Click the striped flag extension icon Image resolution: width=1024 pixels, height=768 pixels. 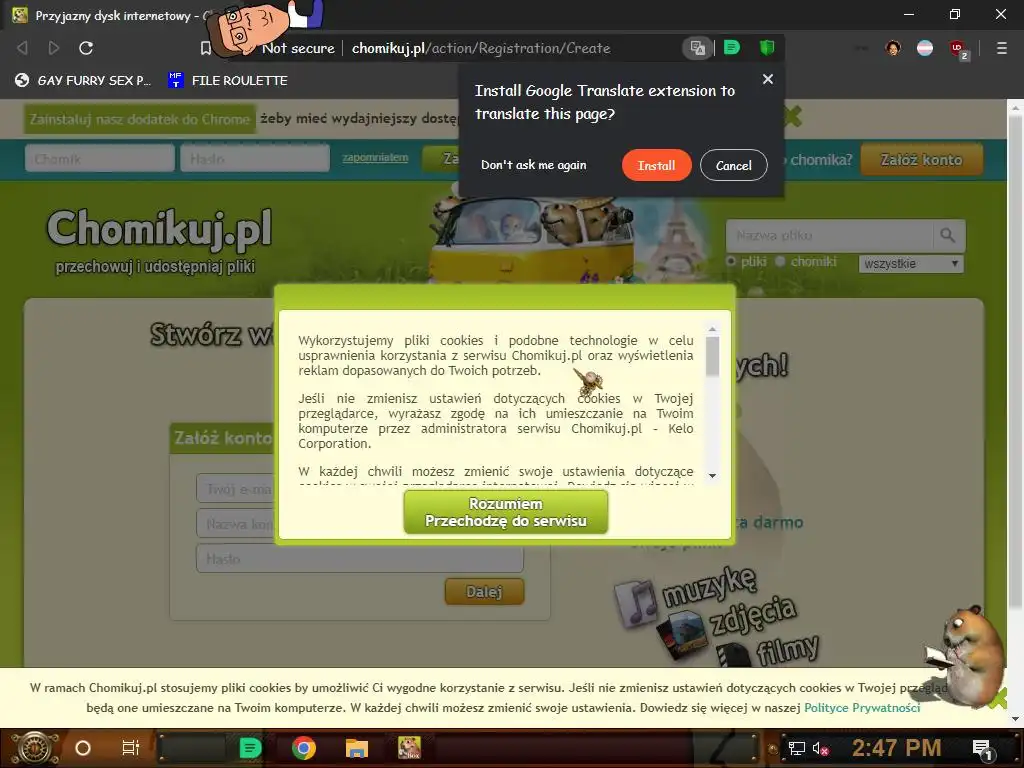[x=925, y=48]
